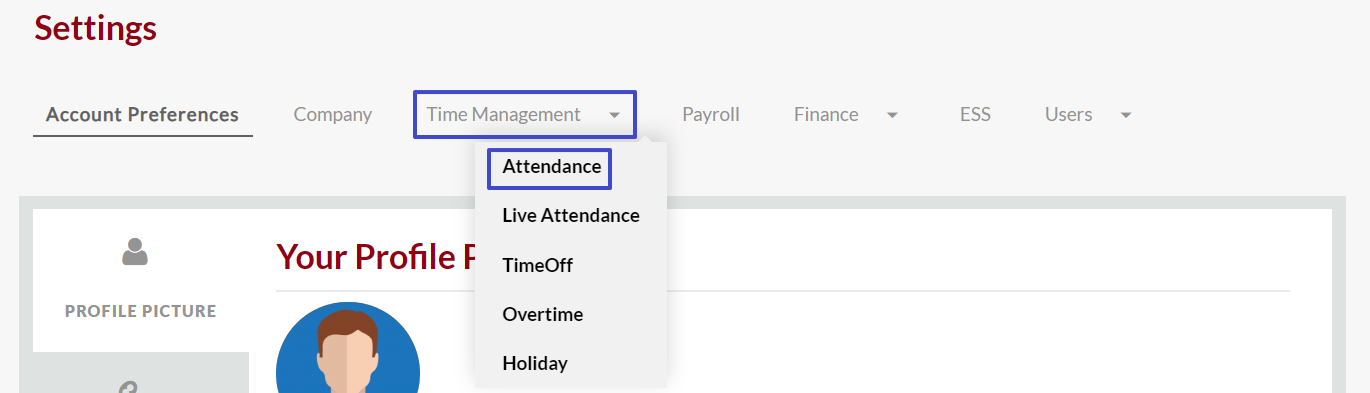This screenshot has width=1370, height=393.
Task: Click the Users tab label
Action: coord(1069,114)
